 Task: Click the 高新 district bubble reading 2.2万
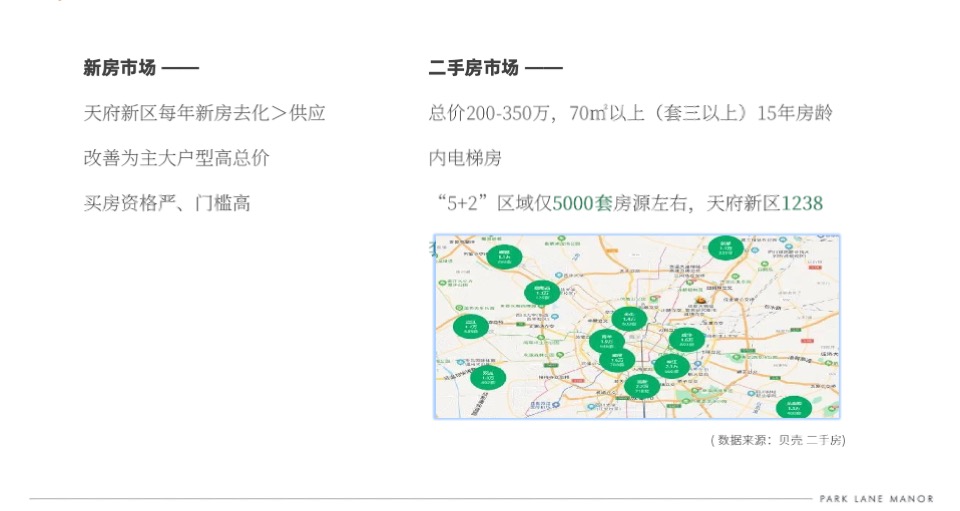642,387
